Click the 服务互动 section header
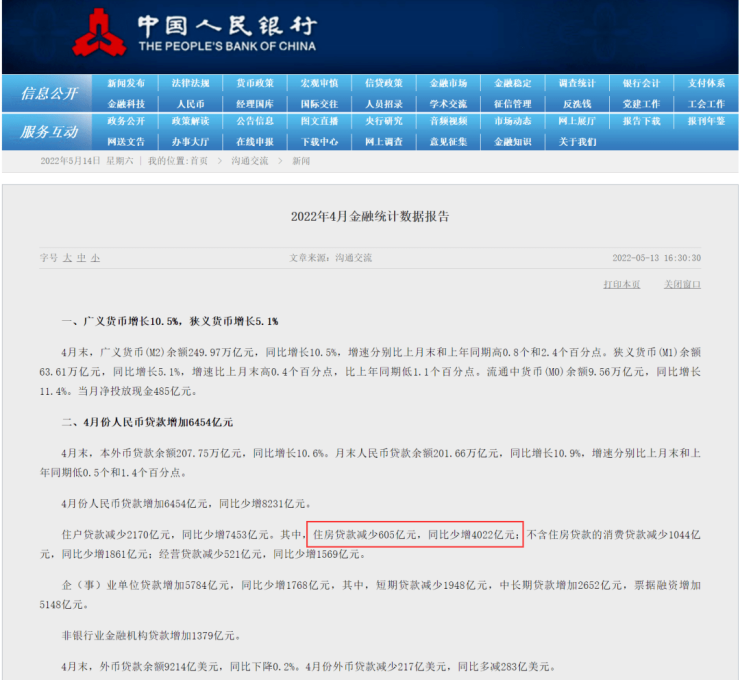This screenshot has width=740, height=680. (x=49, y=132)
